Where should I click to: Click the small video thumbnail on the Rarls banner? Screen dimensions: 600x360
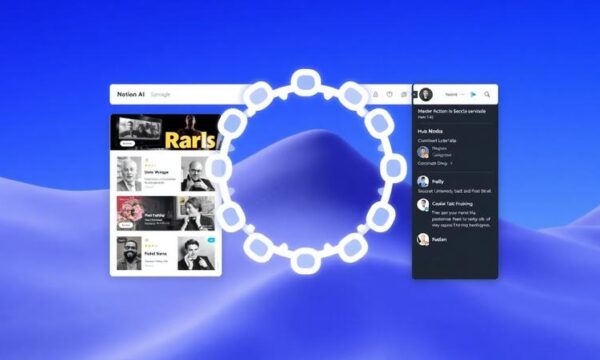[140, 128]
